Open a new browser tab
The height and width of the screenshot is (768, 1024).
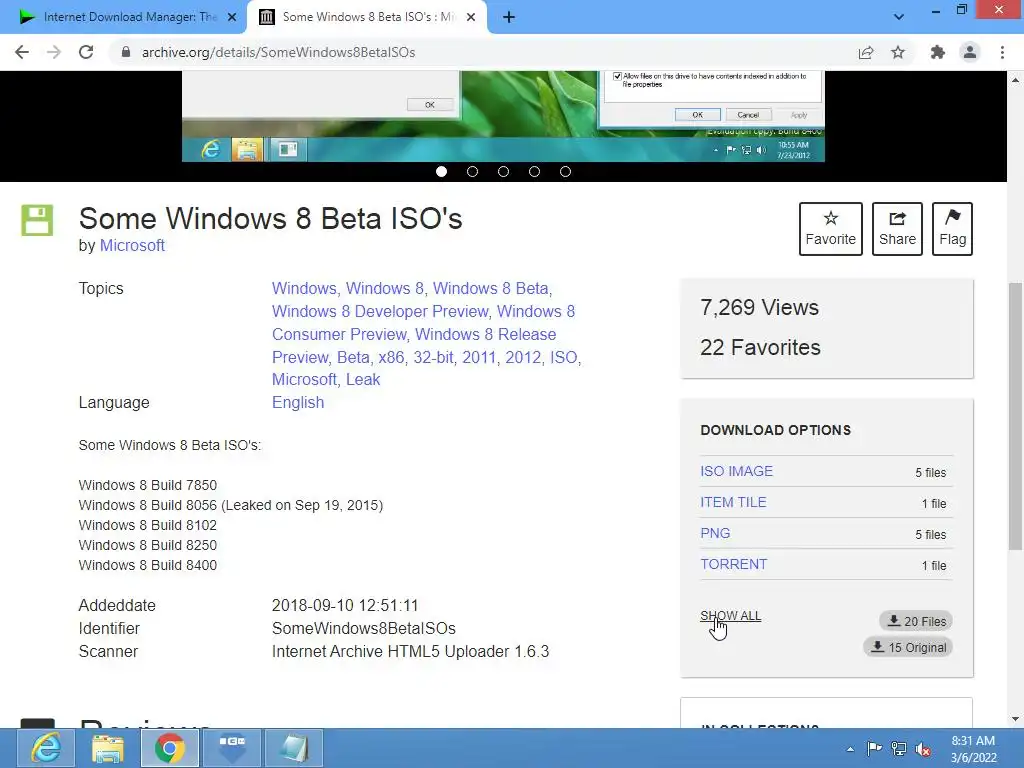point(509,18)
